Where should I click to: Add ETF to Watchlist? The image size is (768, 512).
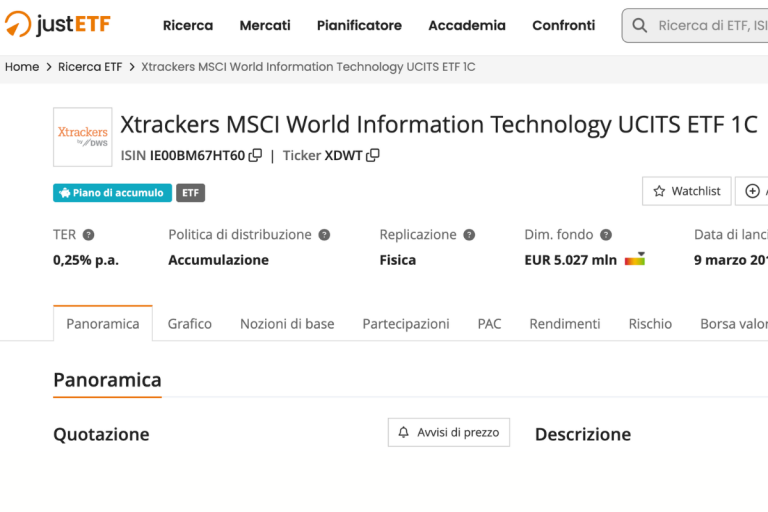click(686, 191)
